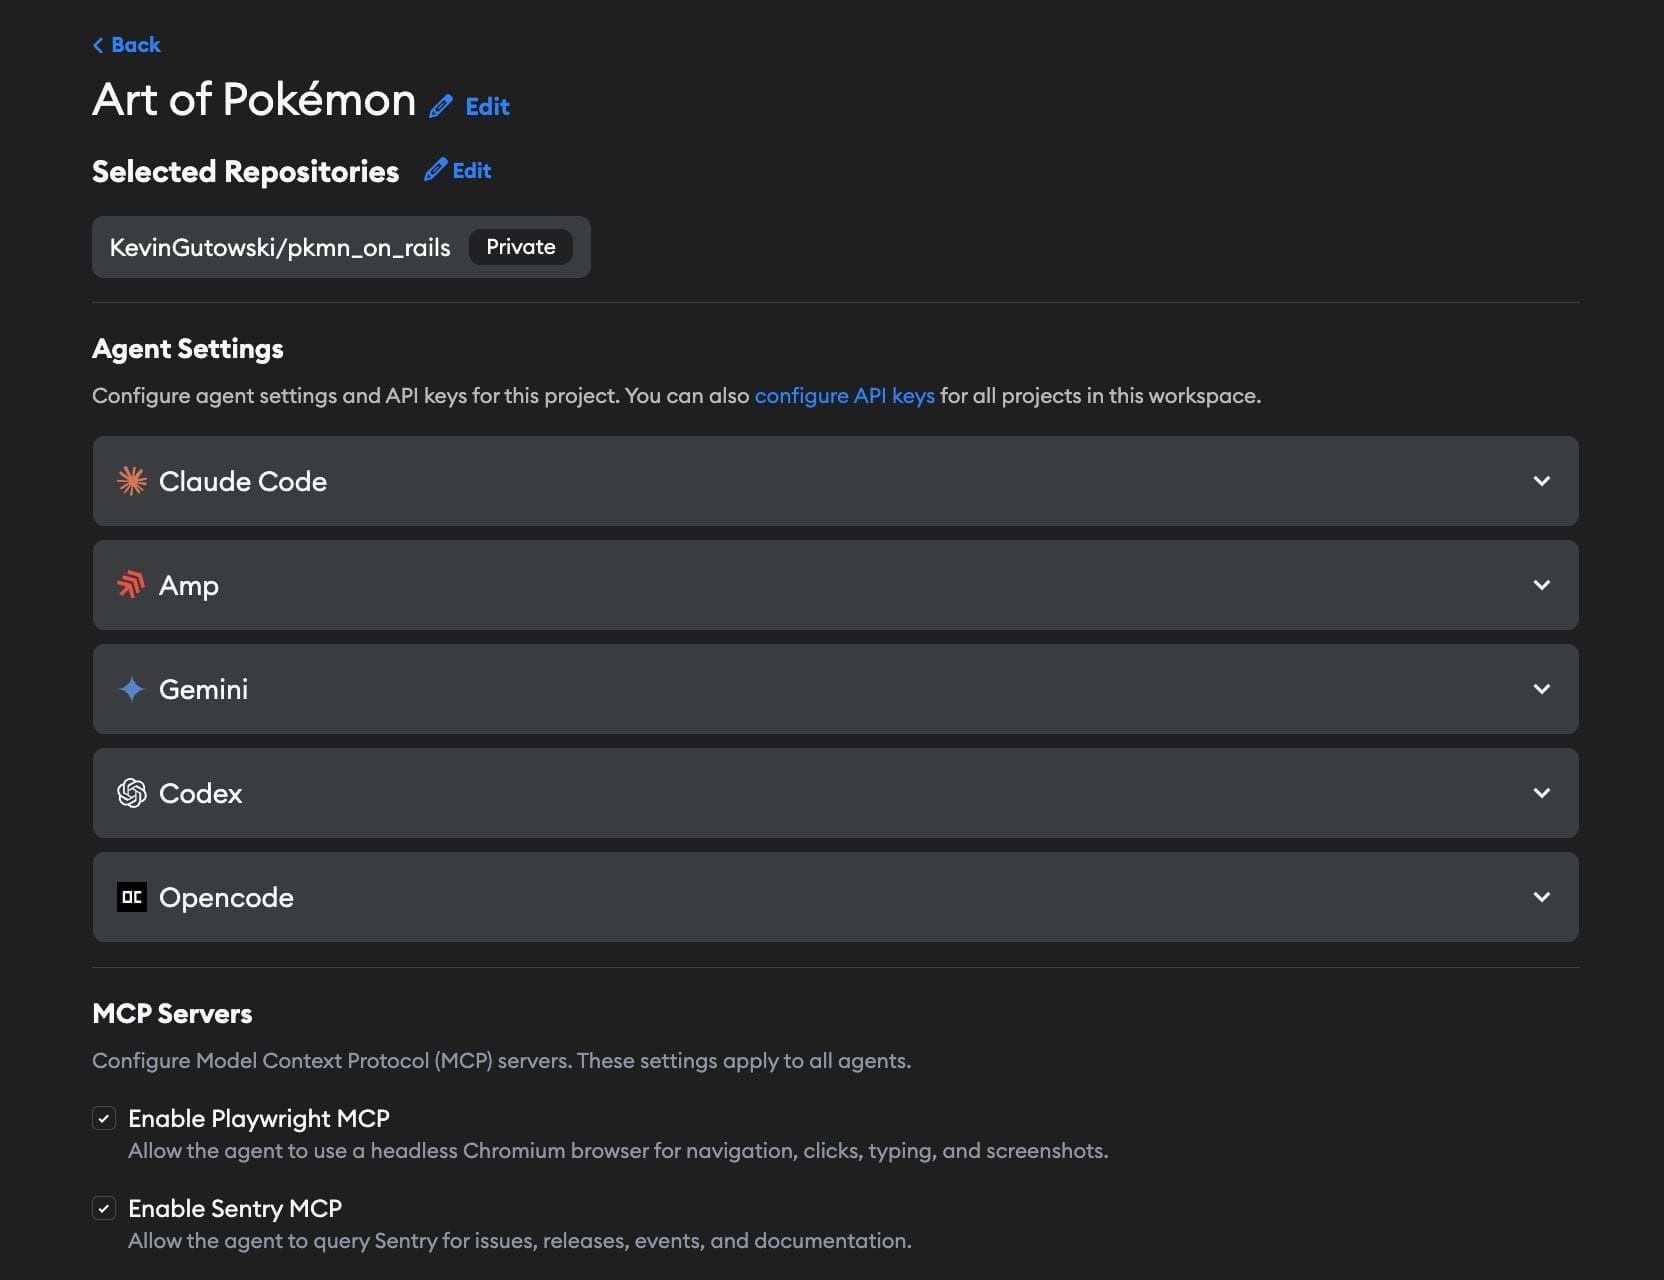Viewport: 1664px width, 1280px height.
Task: Open the configure API keys link
Action: (844, 396)
